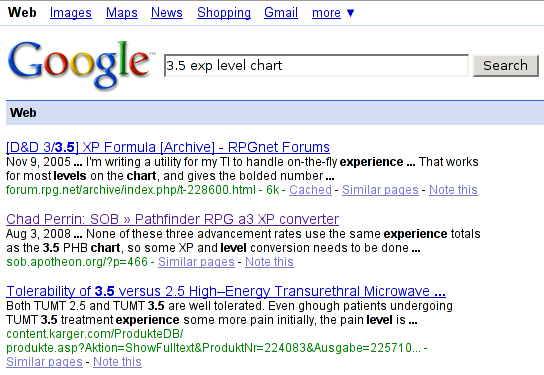The width and height of the screenshot is (544, 375).
Task: Open the Images search tab
Action: coord(71,12)
